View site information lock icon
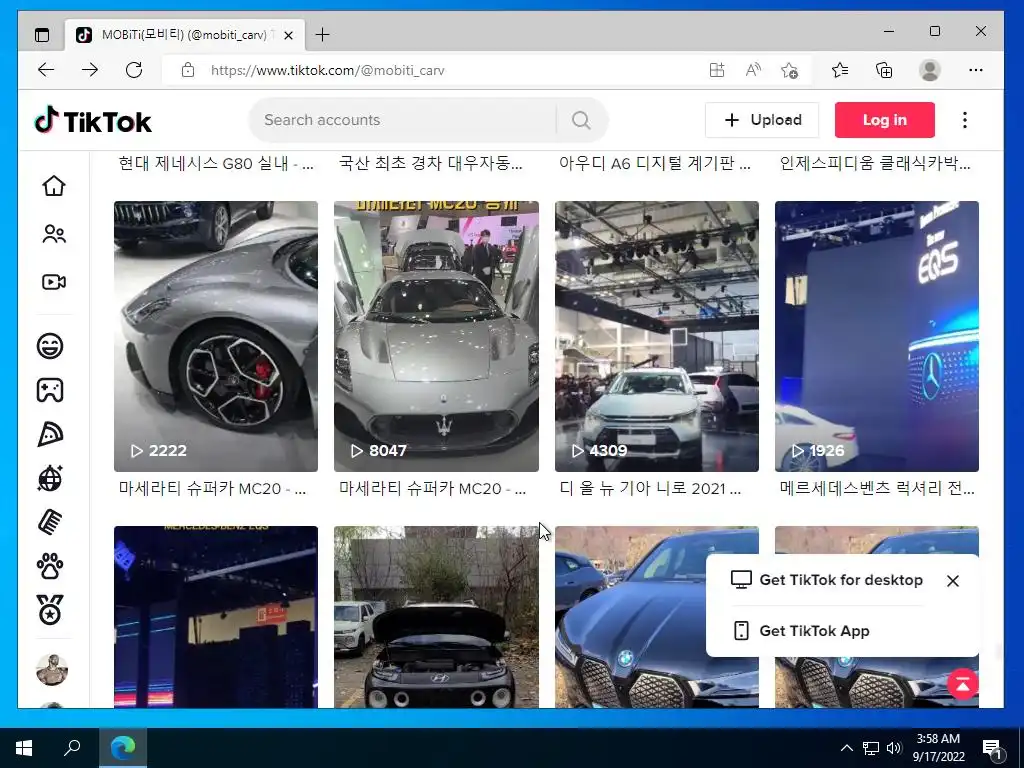Screen dimensions: 1024x768 188,70
